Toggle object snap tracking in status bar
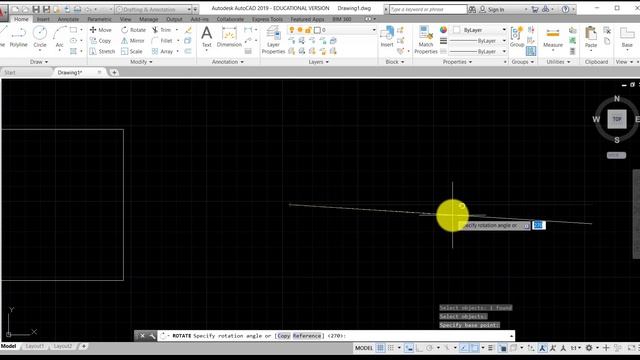 pyautogui.click(x=464, y=348)
